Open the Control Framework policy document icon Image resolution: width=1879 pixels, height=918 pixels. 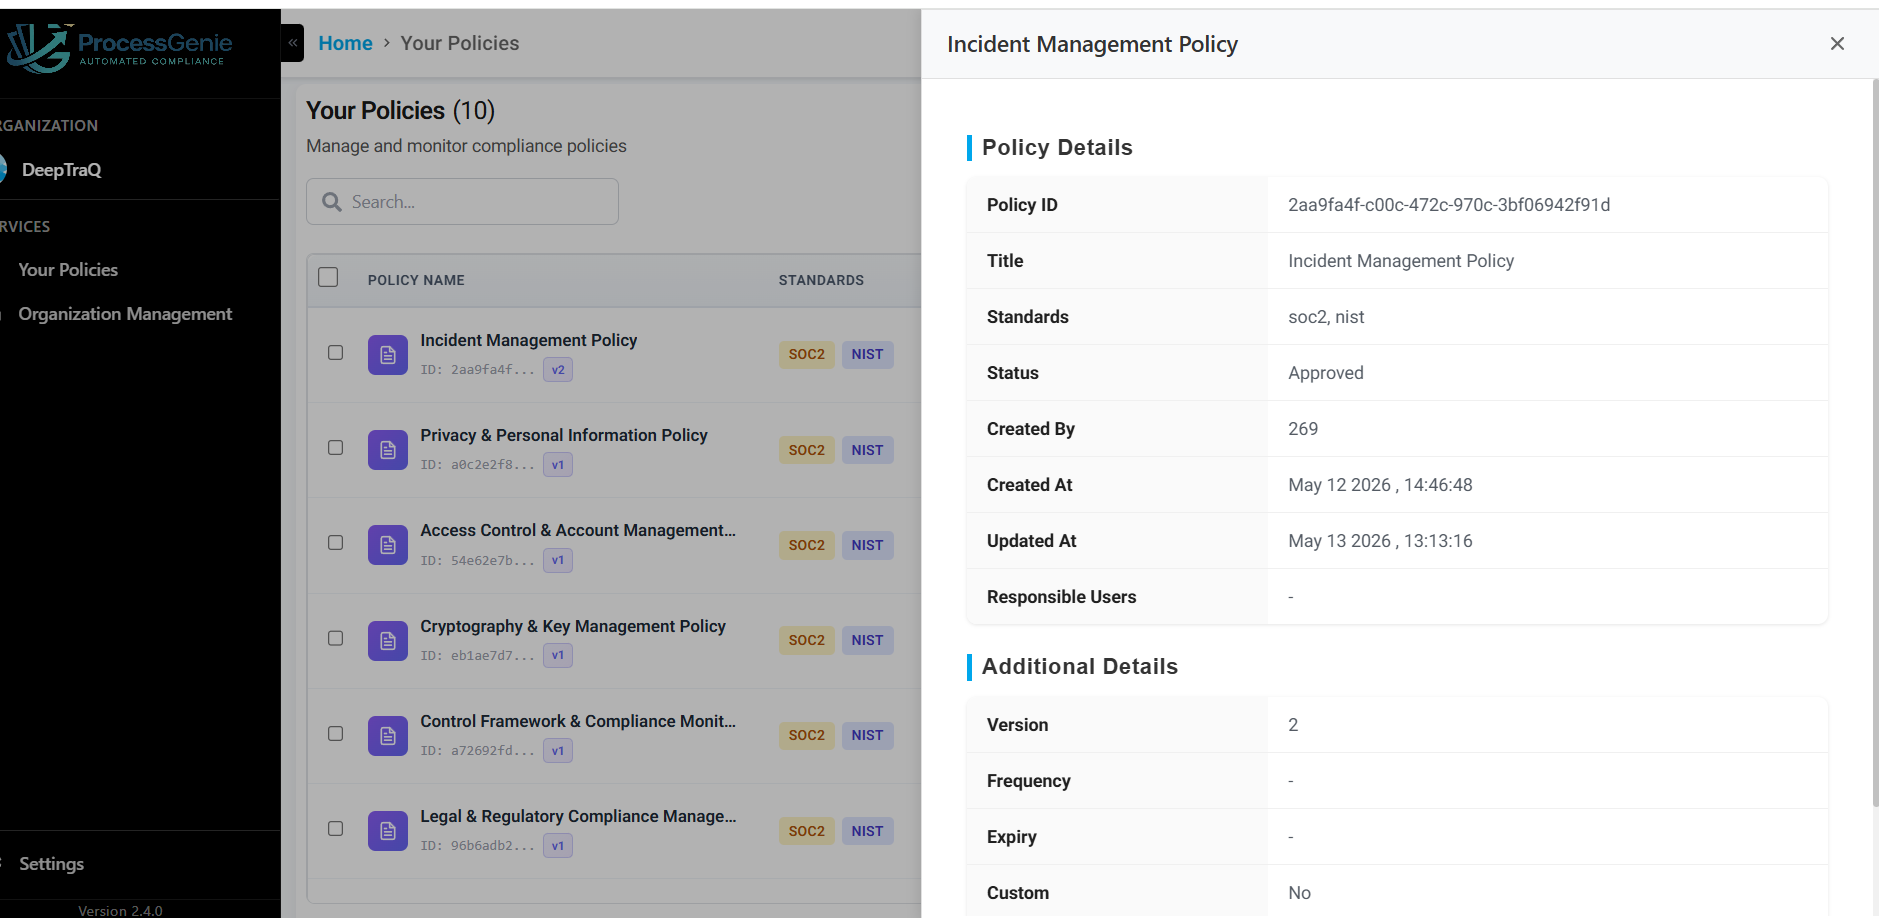click(388, 736)
